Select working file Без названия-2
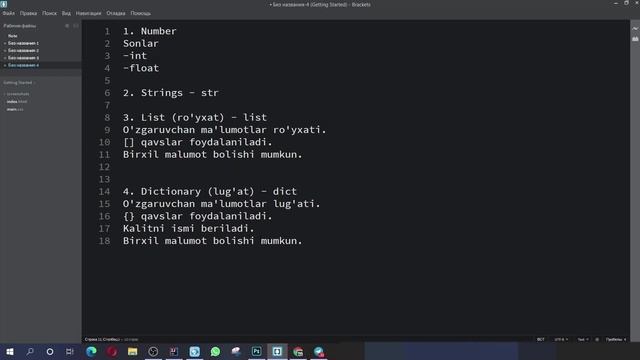This screenshot has height=360, width=640. [x=23, y=50]
